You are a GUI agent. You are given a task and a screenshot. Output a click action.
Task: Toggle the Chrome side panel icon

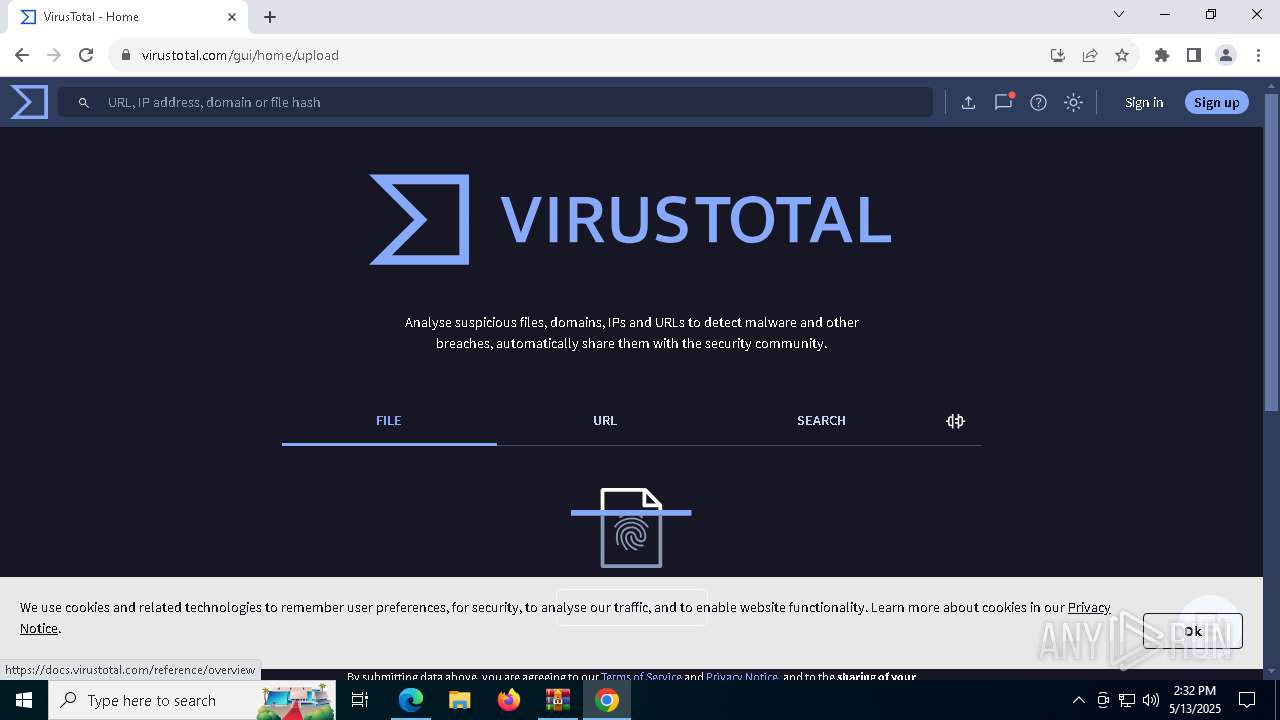tap(1193, 55)
